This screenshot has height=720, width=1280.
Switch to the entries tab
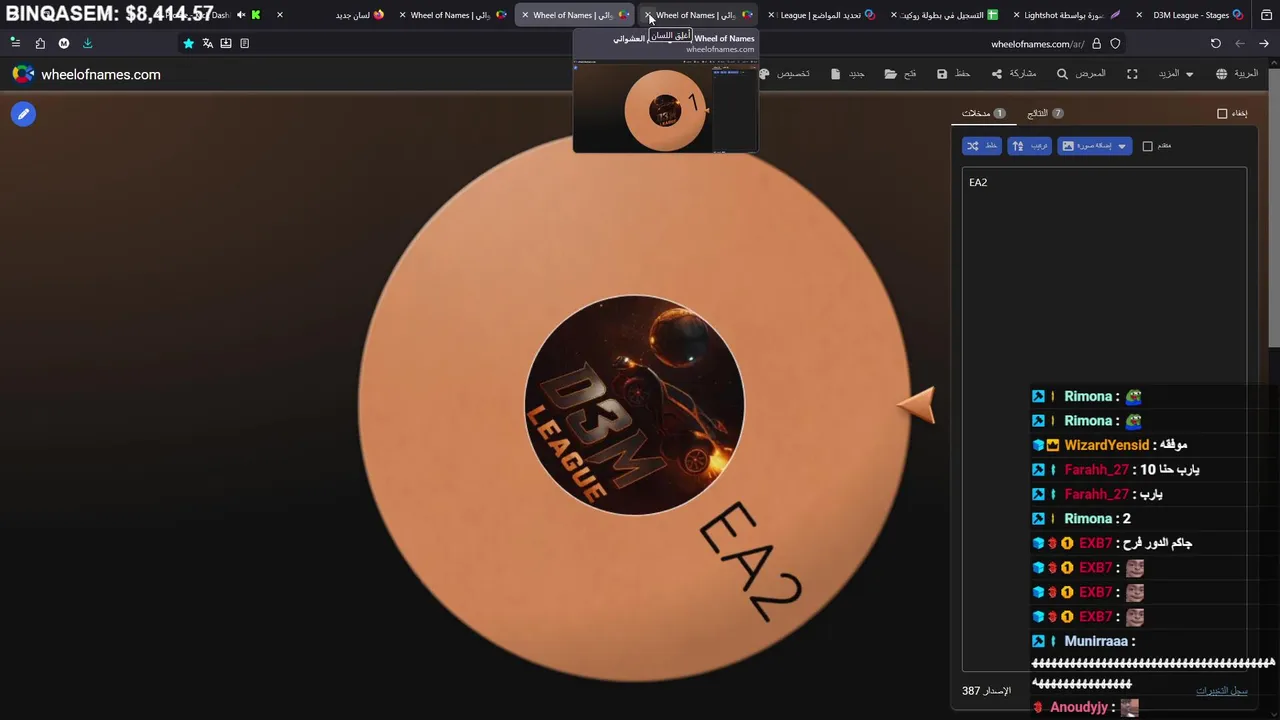(983, 113)
